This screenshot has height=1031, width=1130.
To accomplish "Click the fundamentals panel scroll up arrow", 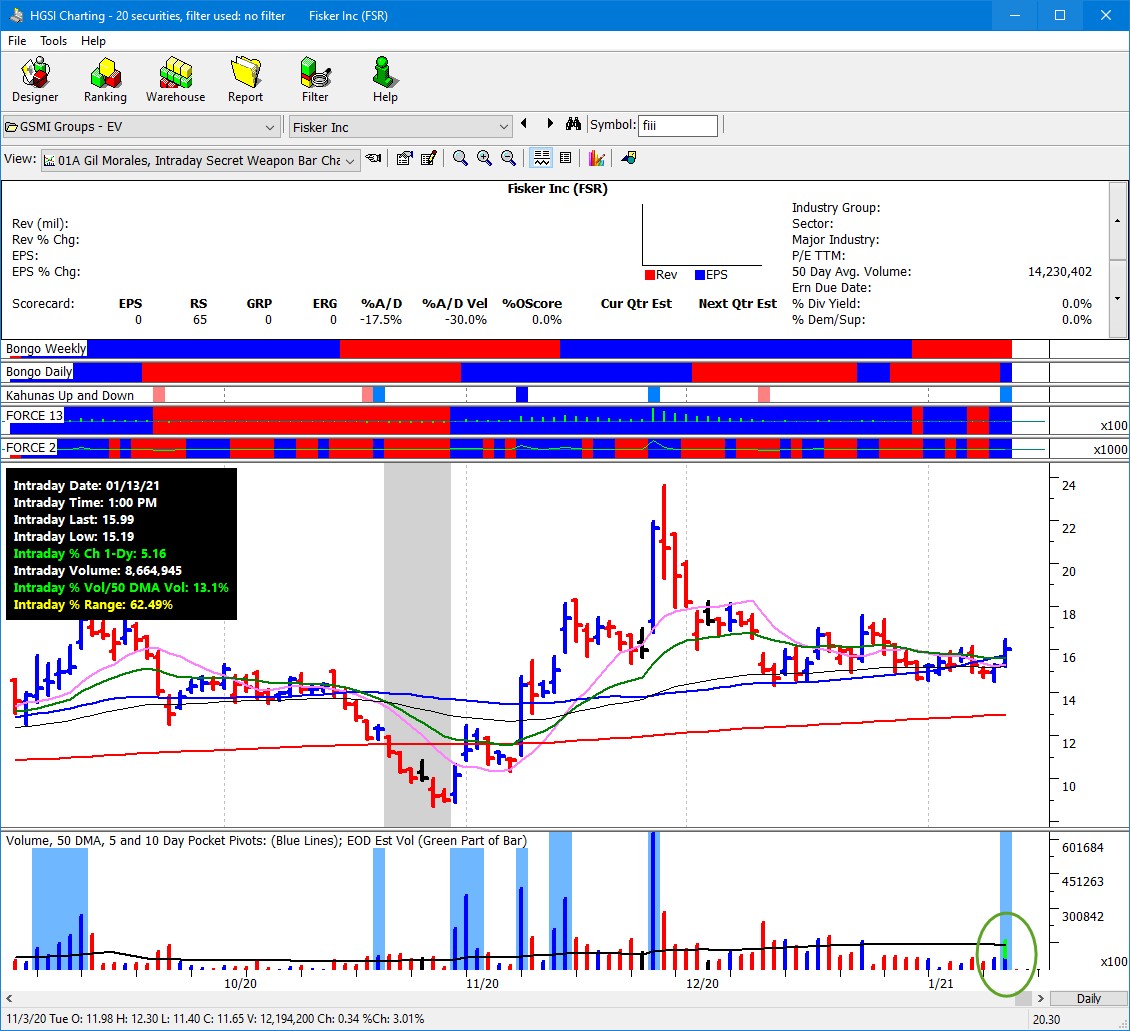I will tap(1118, 220).
